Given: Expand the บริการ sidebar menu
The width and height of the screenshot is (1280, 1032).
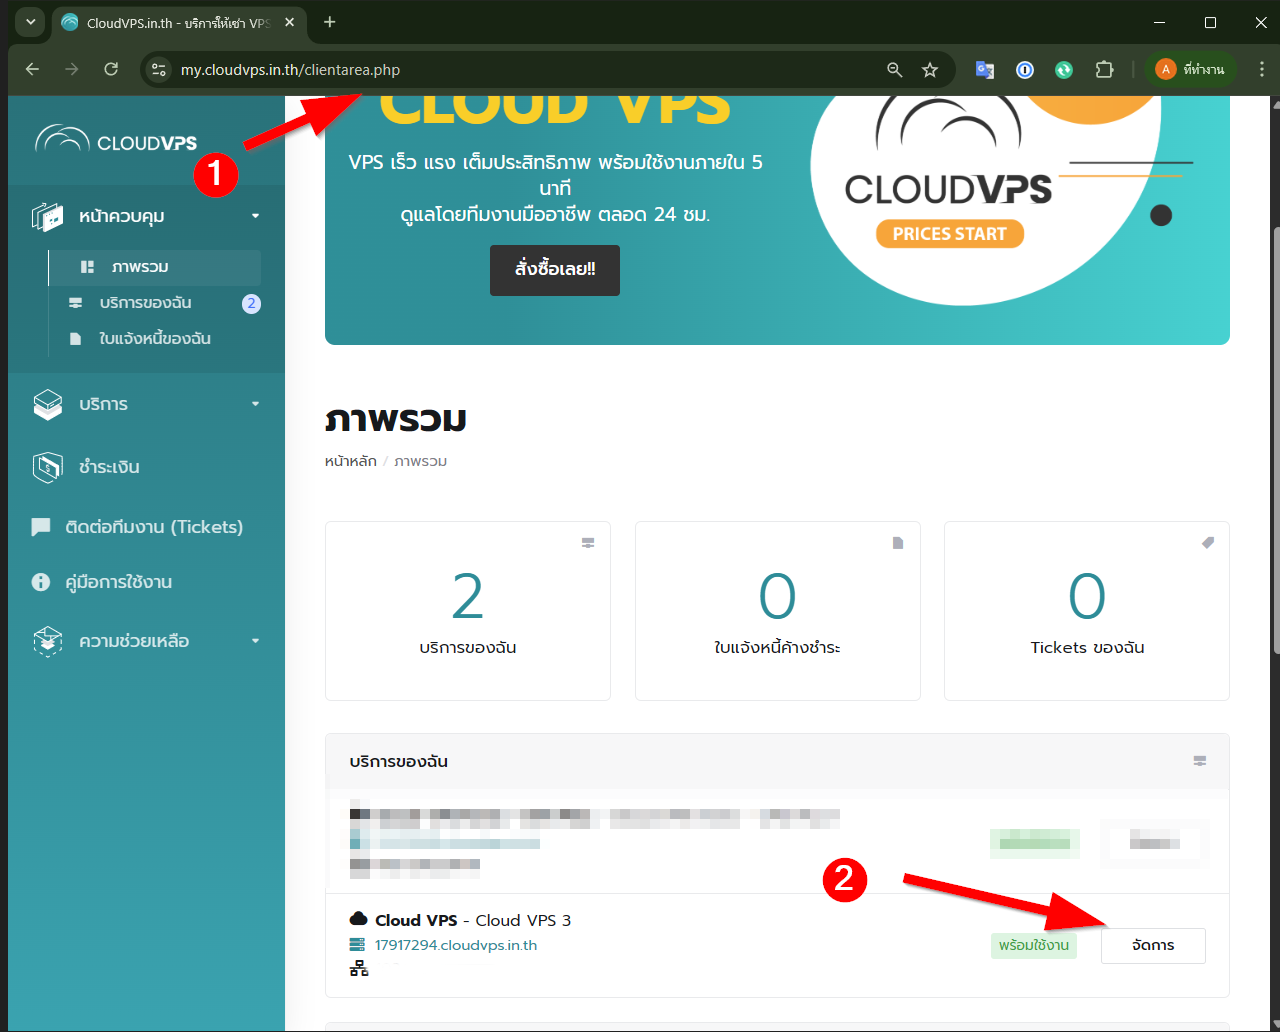Looking at the screenshot, I should [148, 404].
